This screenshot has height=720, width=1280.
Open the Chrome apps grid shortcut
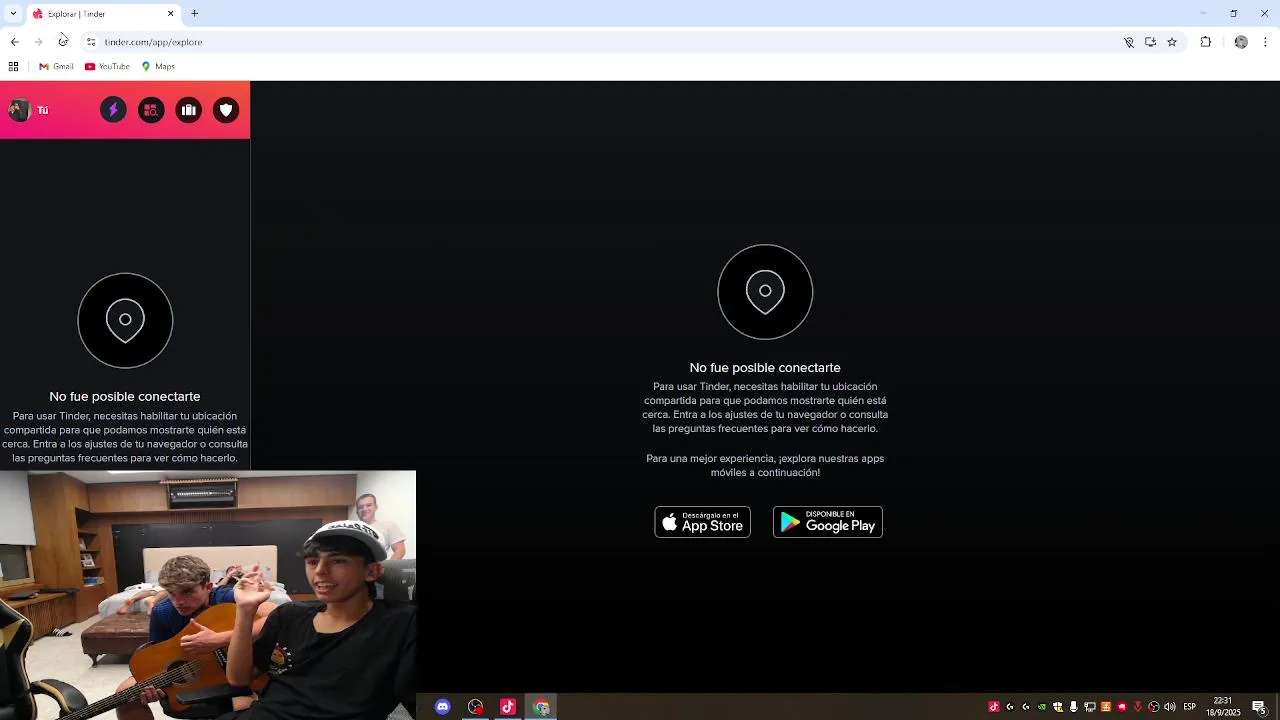click(x=13, y=66)
